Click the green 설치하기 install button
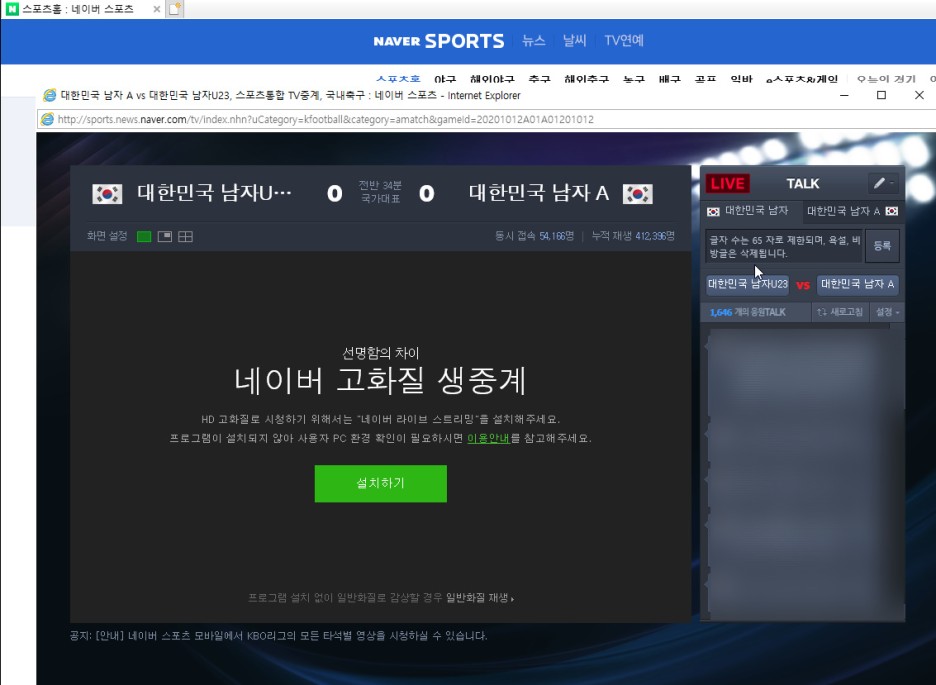936x685 pixels. coord(380,483)
